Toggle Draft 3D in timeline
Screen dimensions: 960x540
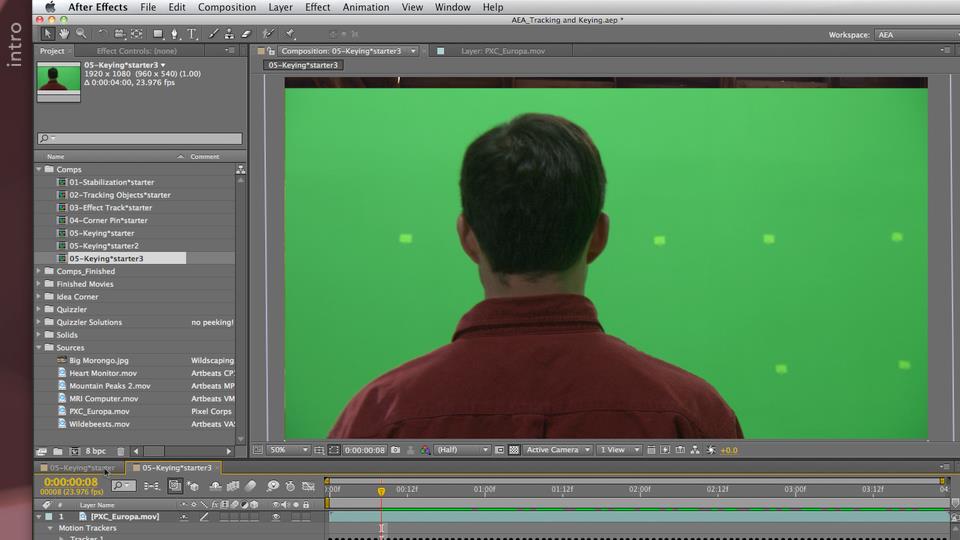tap(193, 486)
